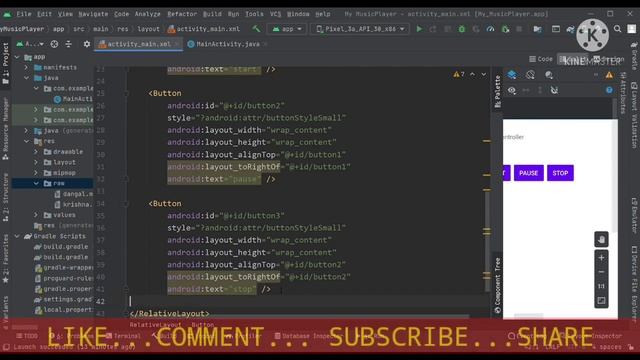The image size is (640, 360).
Task: Open the Pixel_3a_API_30_x86 device dropdown
Action: tap(360, 29)
